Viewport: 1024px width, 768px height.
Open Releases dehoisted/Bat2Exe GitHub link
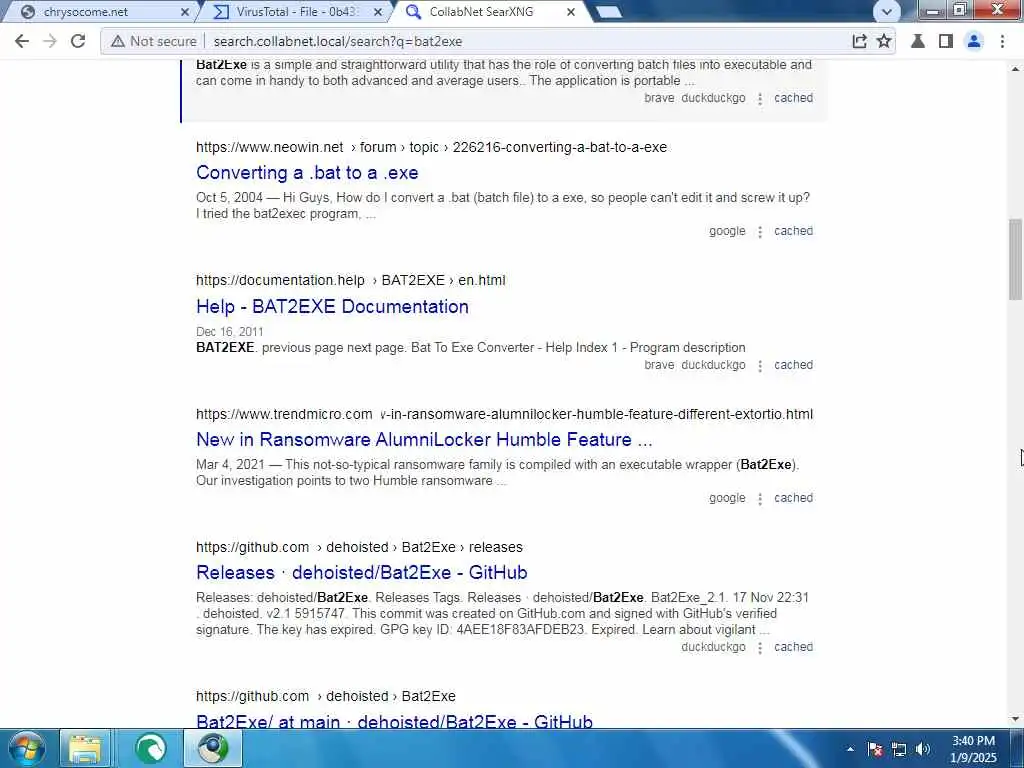(x=362, y=573)
